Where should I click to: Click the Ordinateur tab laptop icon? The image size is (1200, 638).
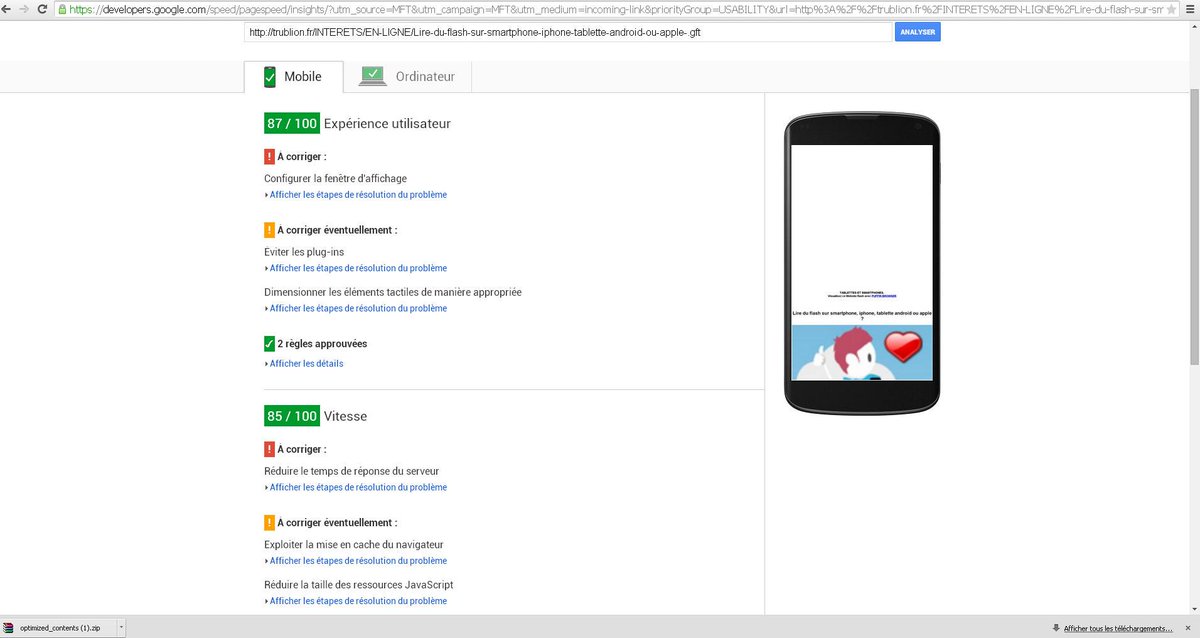click(373, 76)
